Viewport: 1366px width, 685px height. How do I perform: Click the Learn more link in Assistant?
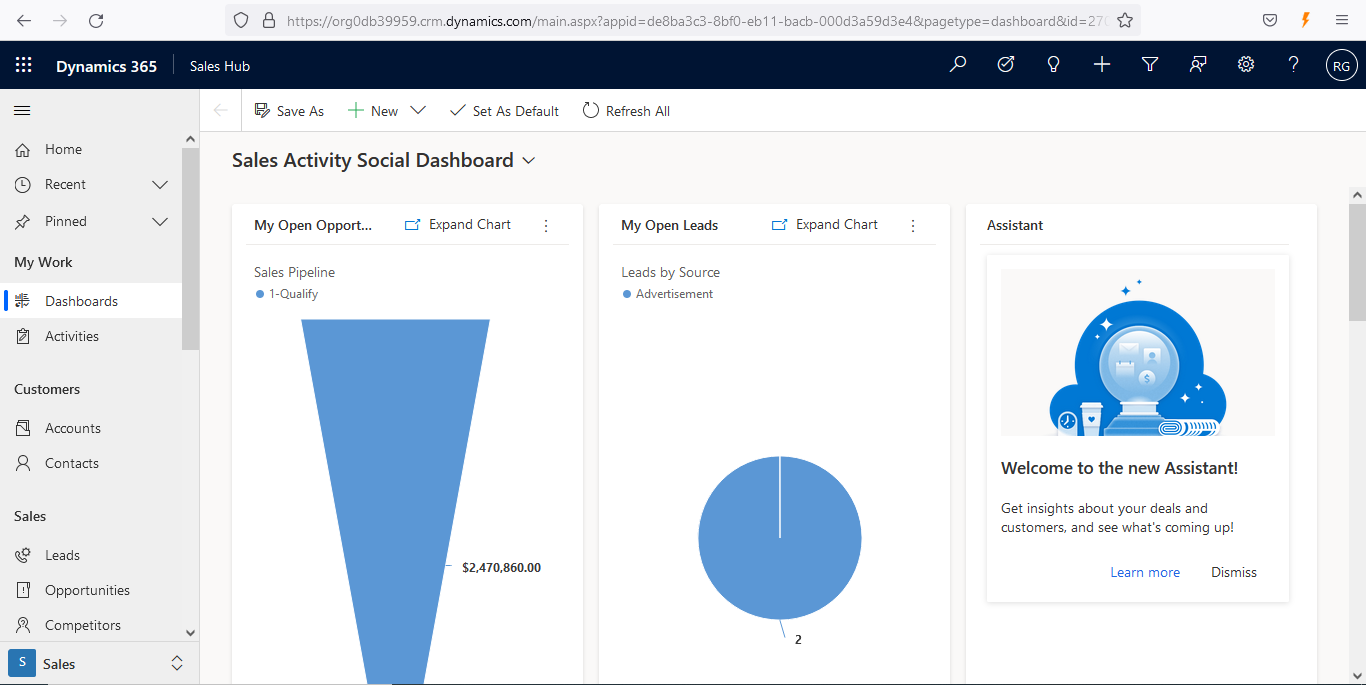(x=1145, y=571)
